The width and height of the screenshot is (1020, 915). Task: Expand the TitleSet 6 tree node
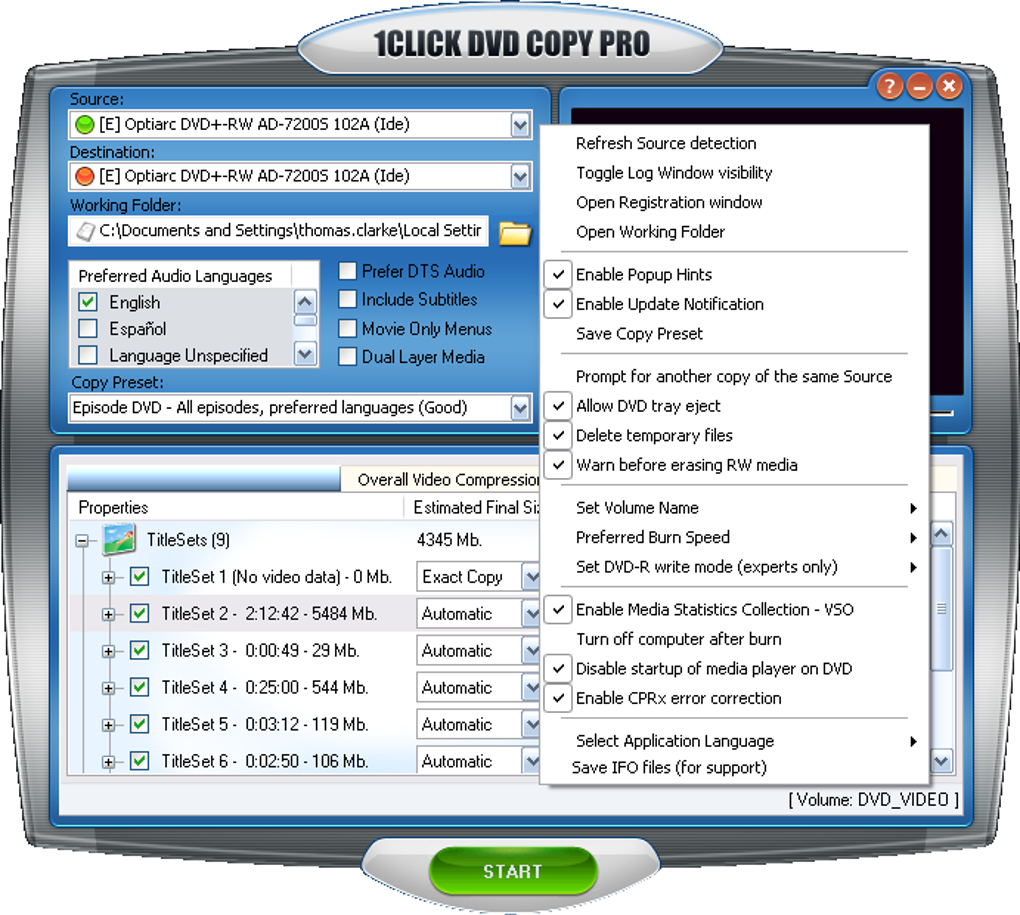[109, 762]
